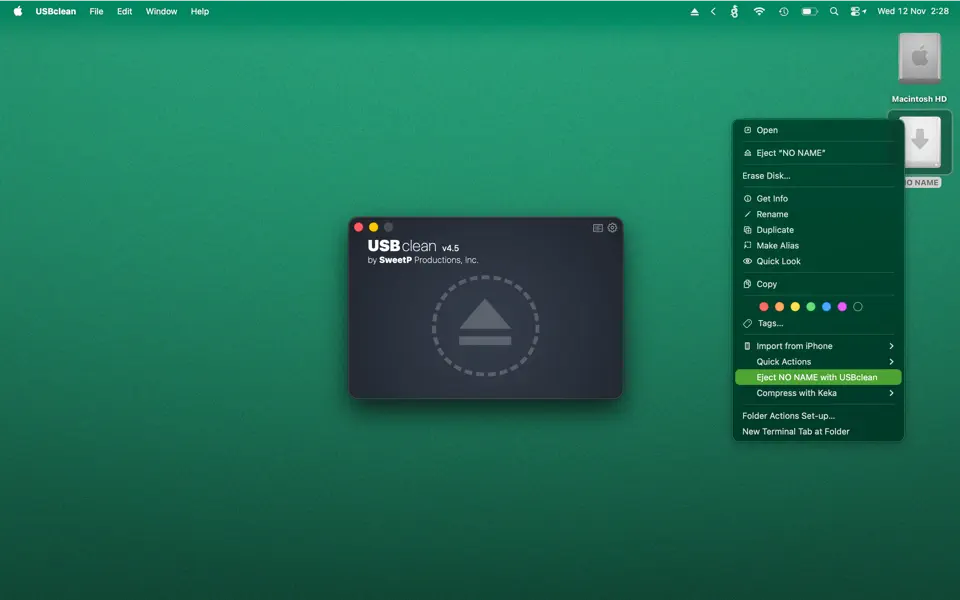960x600 pixels.
Task: Open USBclean settings via the gear icon
Action: [612, 227]
